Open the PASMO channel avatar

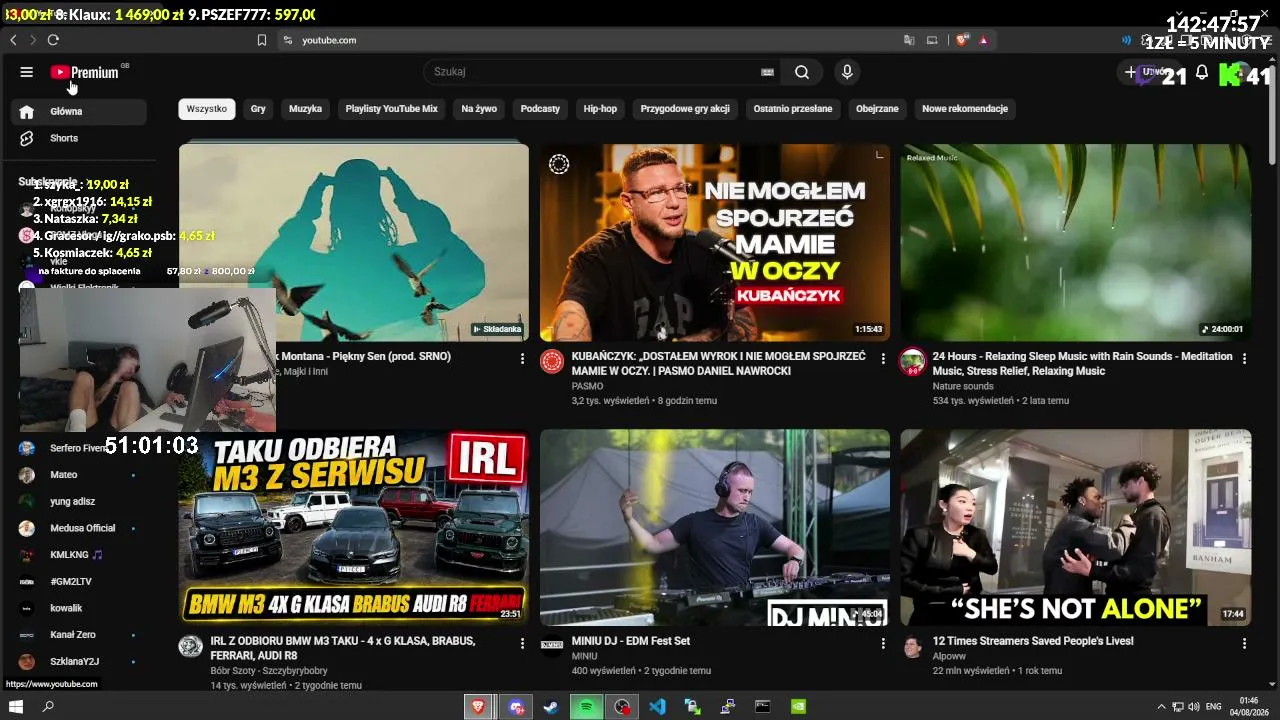(552, 362)
